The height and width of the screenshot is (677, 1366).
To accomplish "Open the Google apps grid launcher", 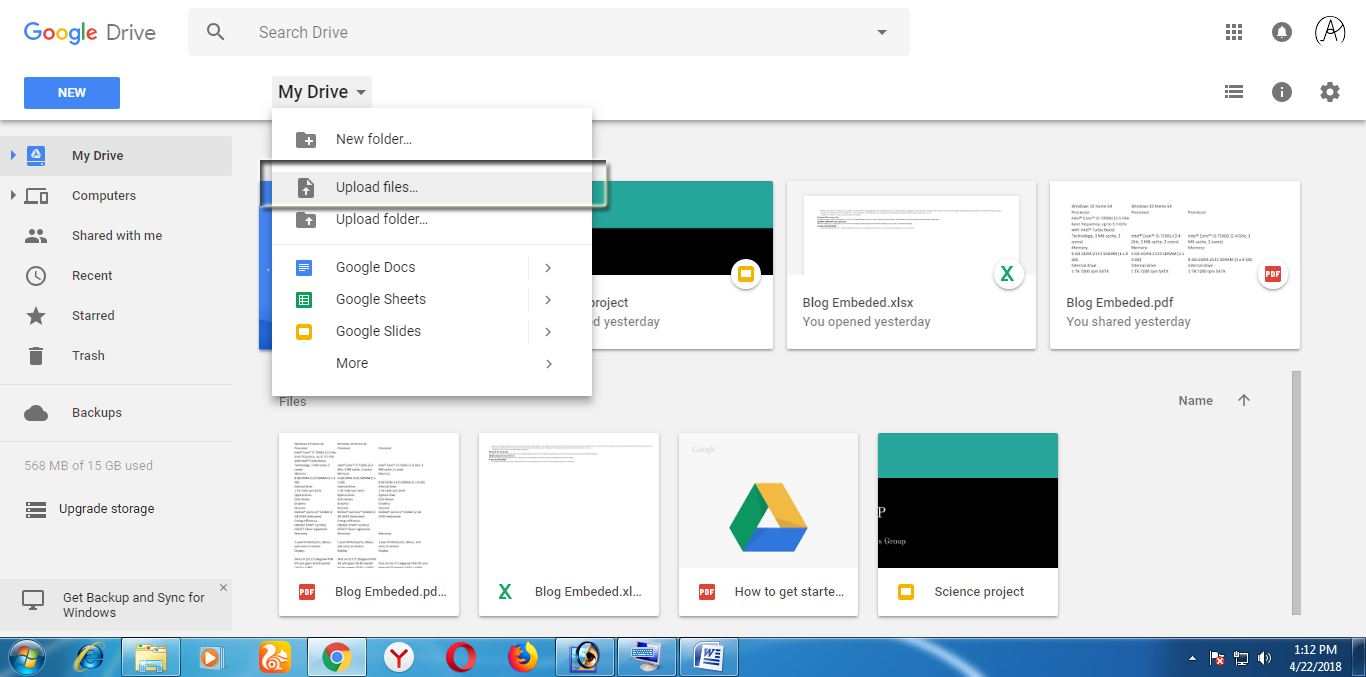I will pos(1234,31).
